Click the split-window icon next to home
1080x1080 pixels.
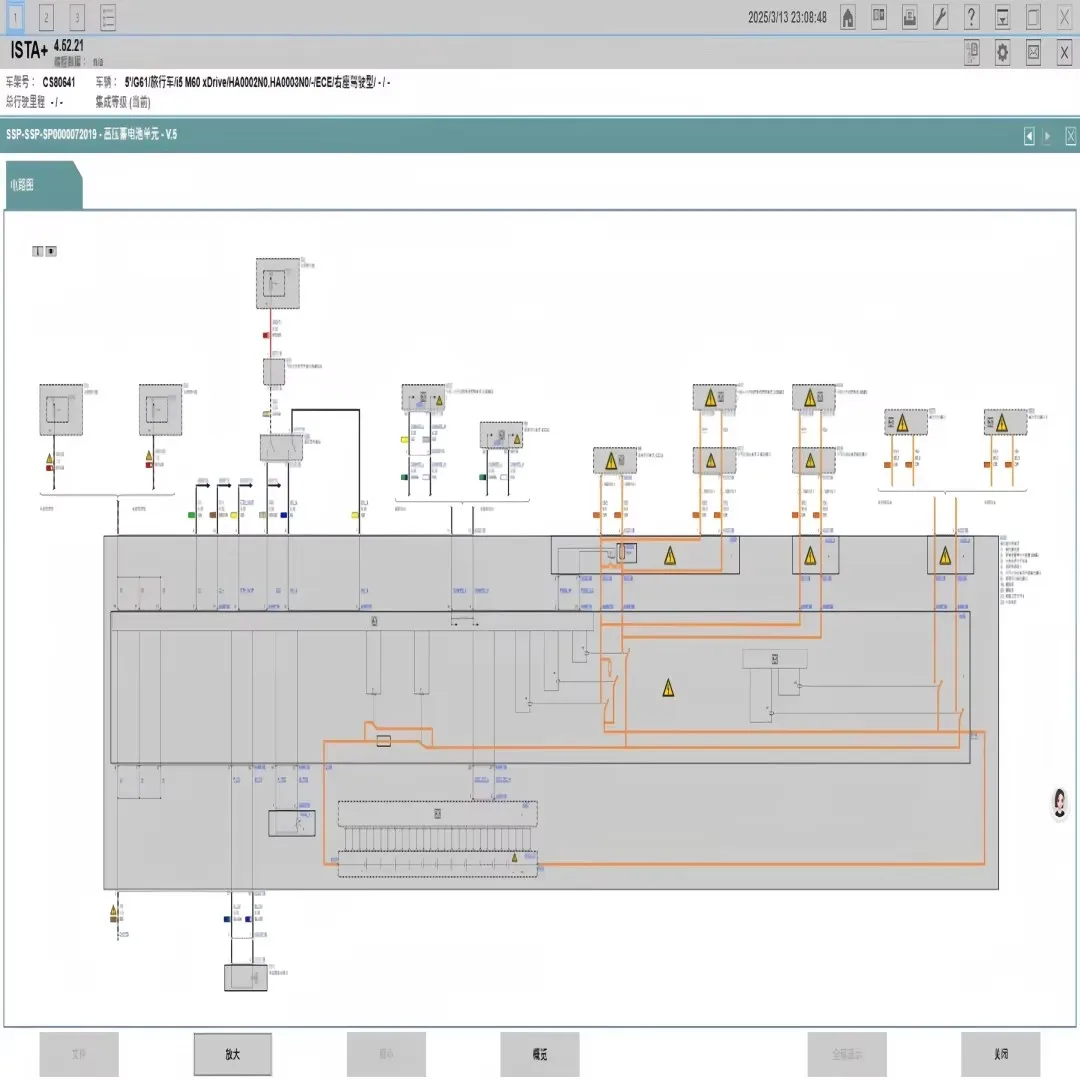tap(879, 17)
